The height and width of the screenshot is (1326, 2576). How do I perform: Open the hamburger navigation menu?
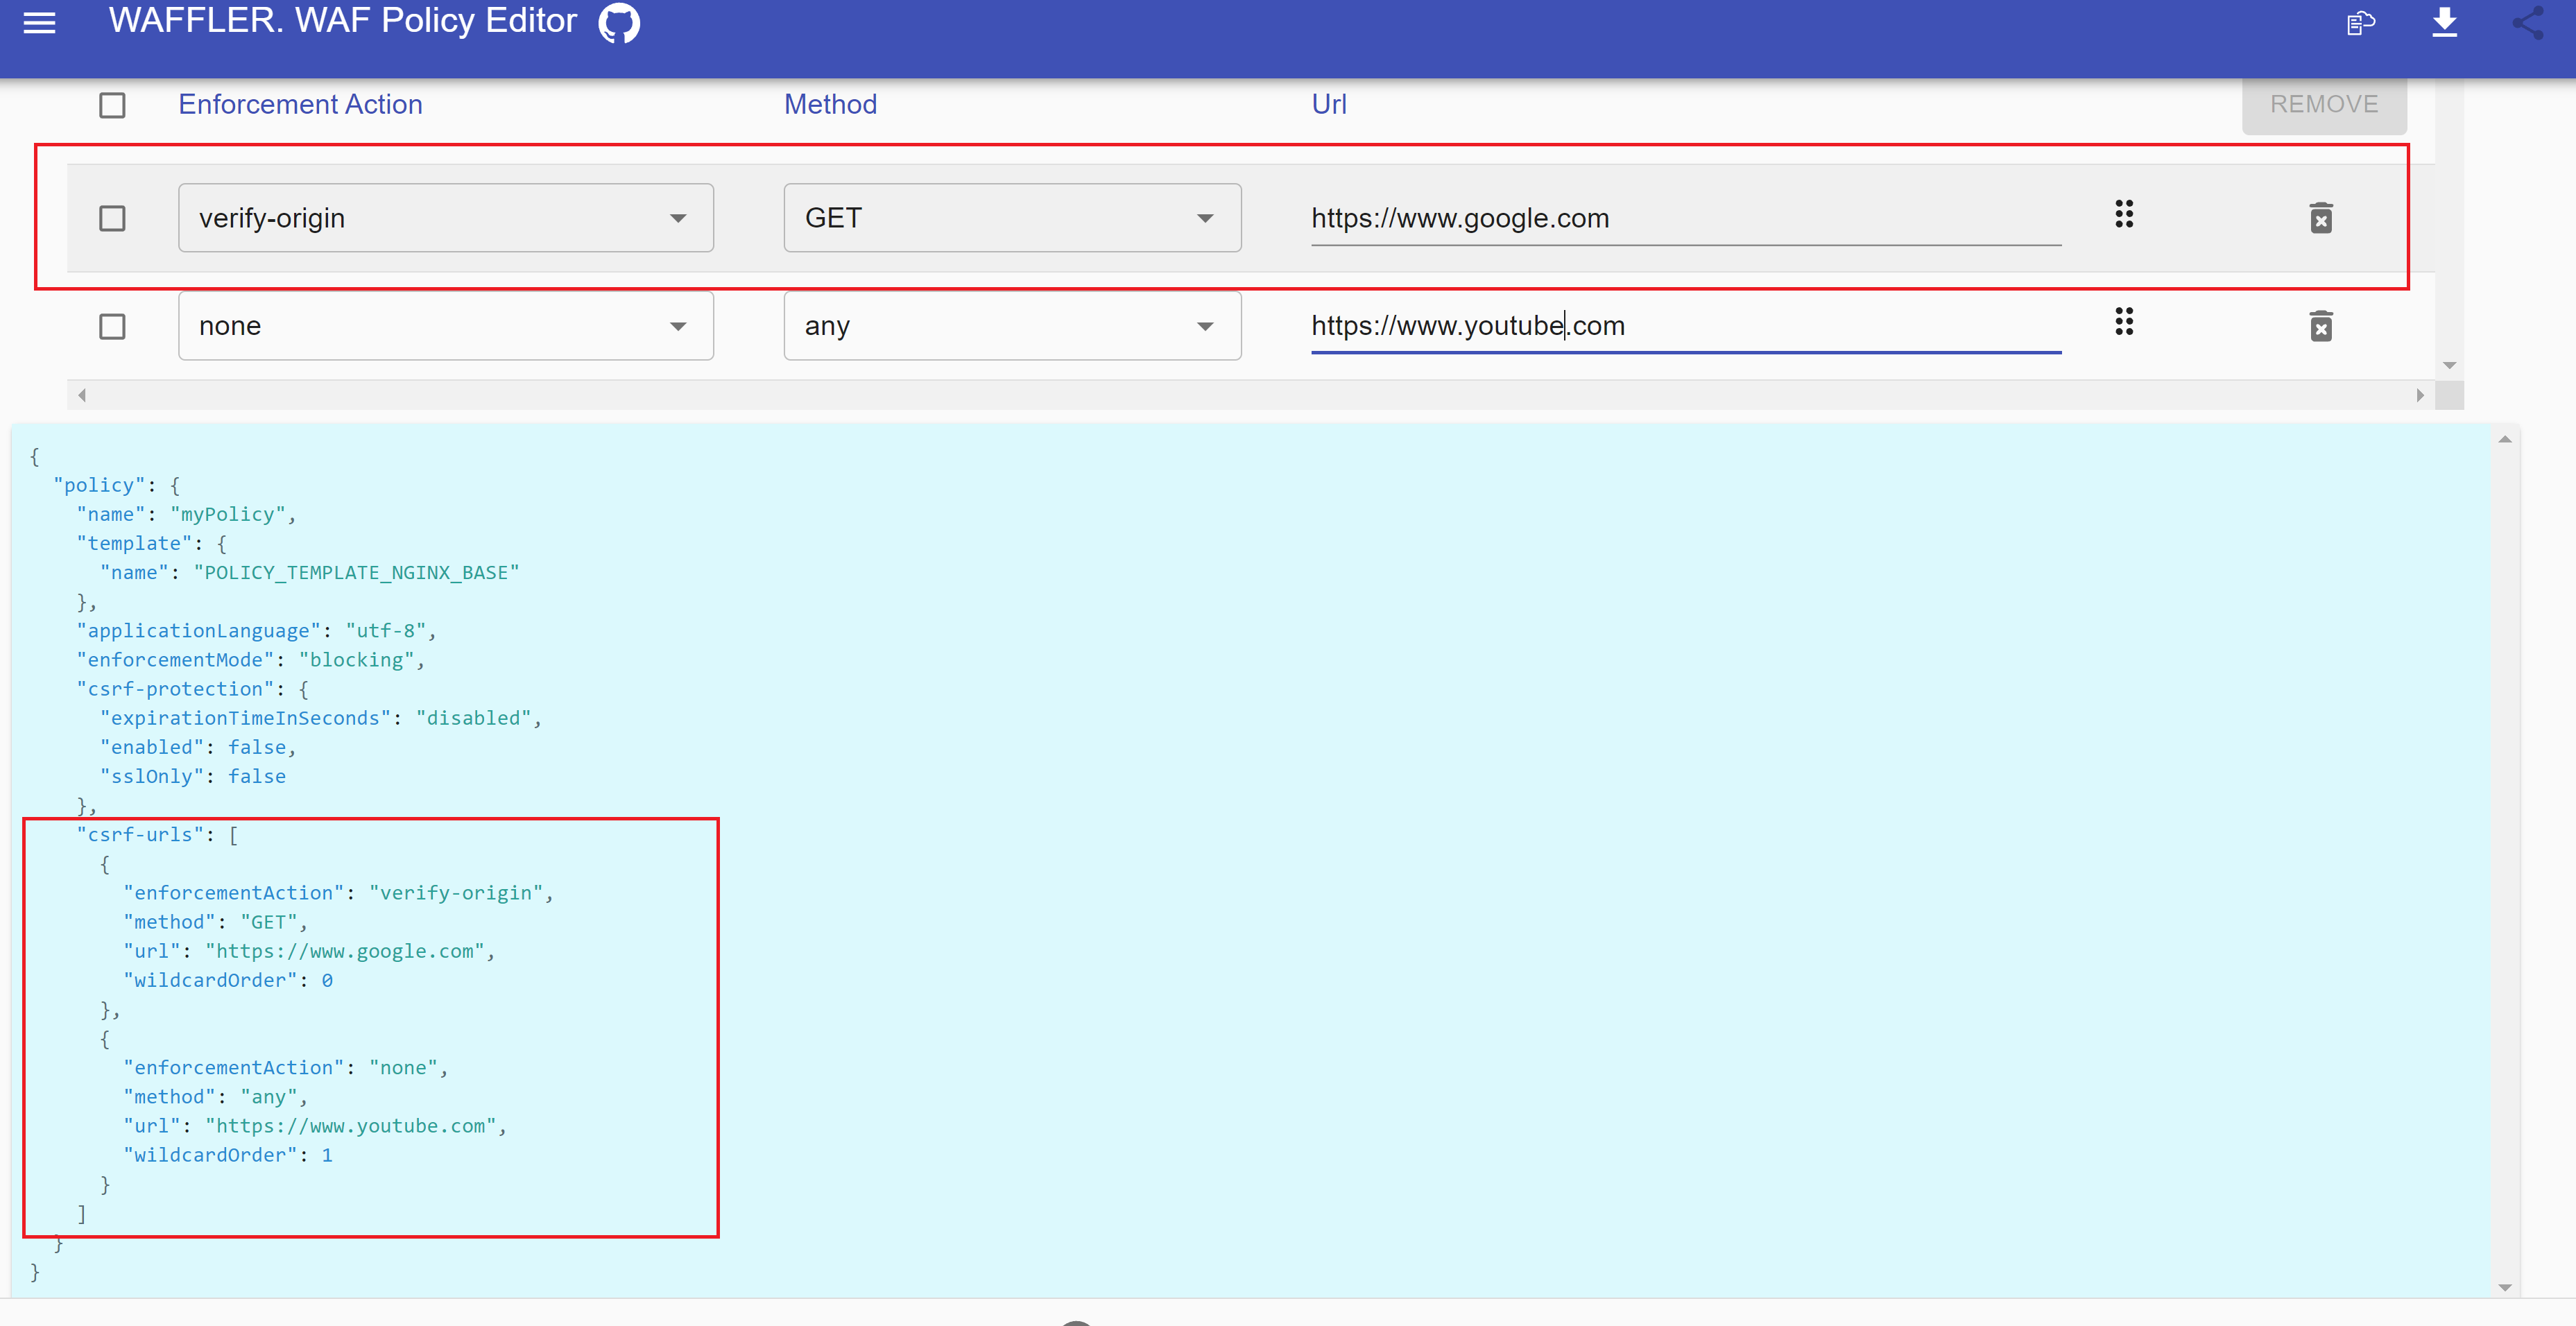[39, 23]
